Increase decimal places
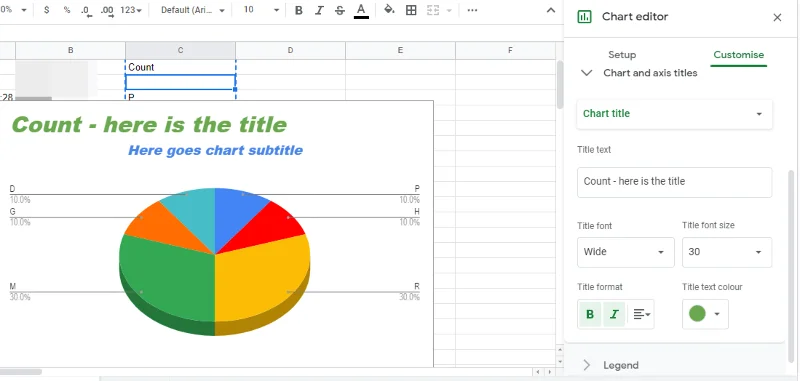This screenshot has height=381, width=800. click(108, 11)
